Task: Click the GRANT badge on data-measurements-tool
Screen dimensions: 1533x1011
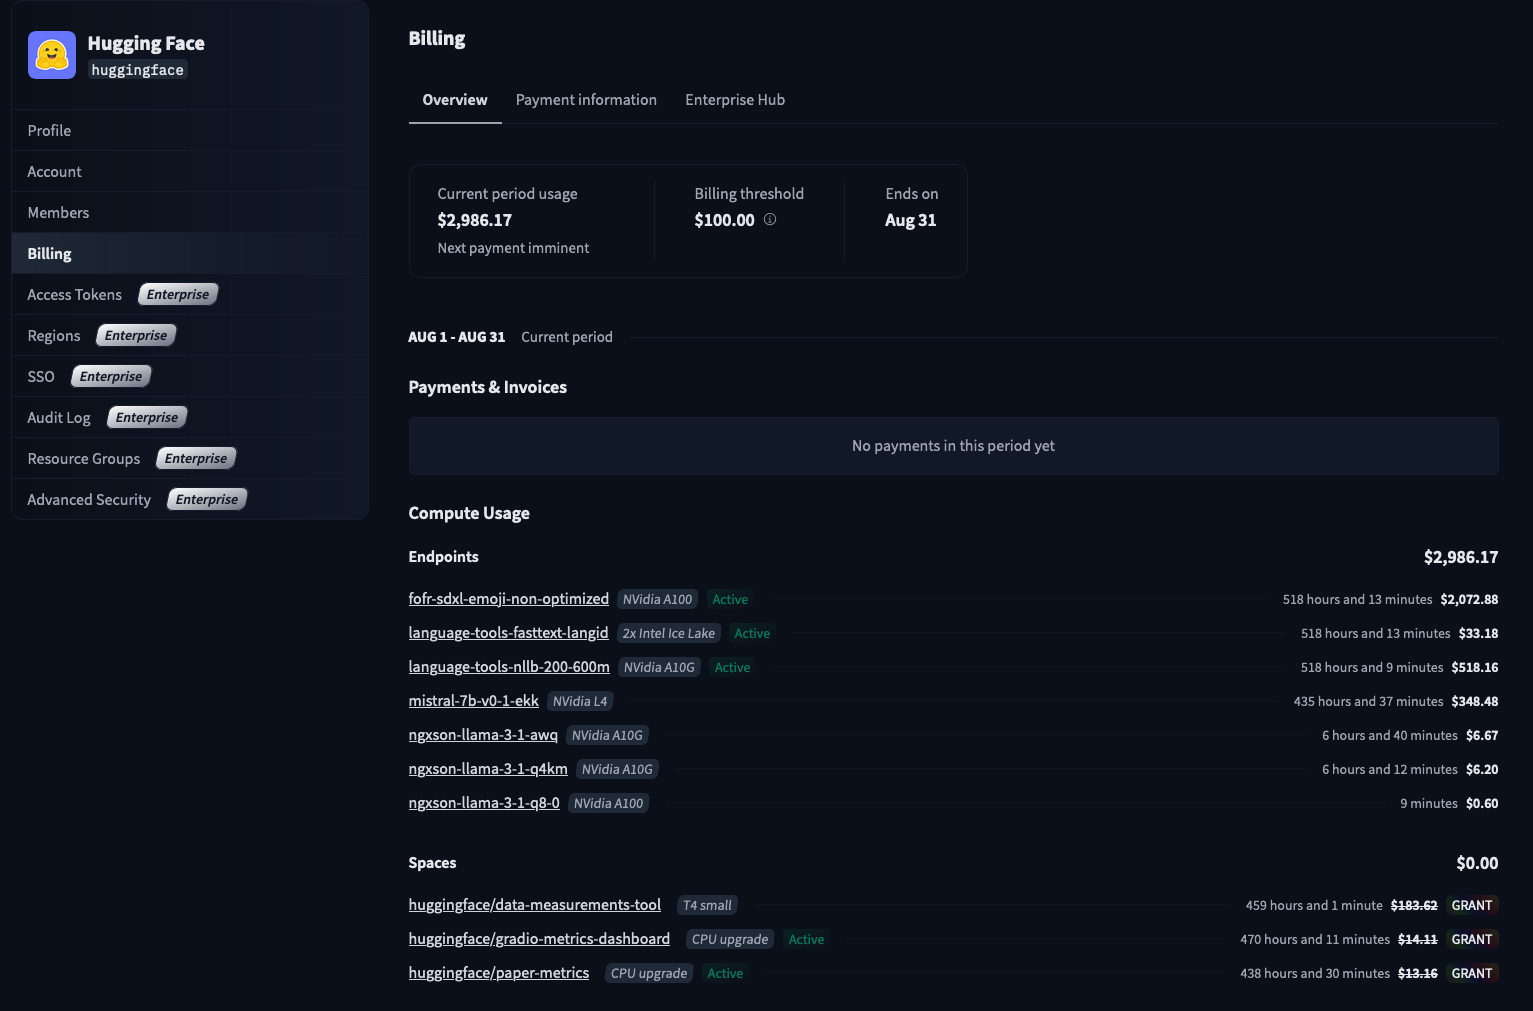Action: 1472,905
